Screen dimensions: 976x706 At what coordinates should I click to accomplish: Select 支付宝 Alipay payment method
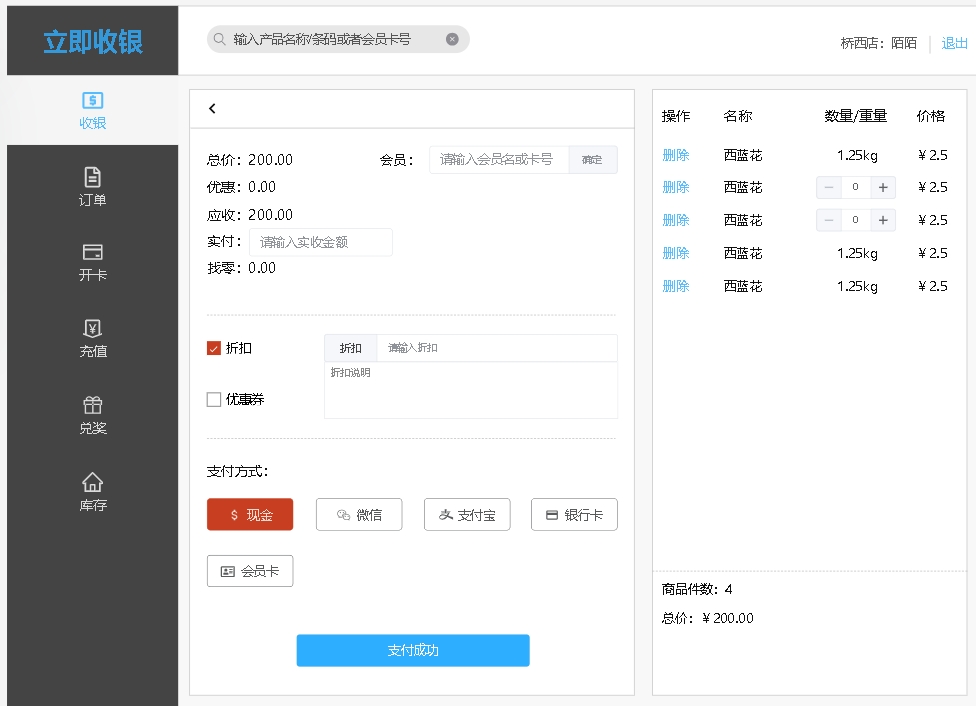coord(467,514)
